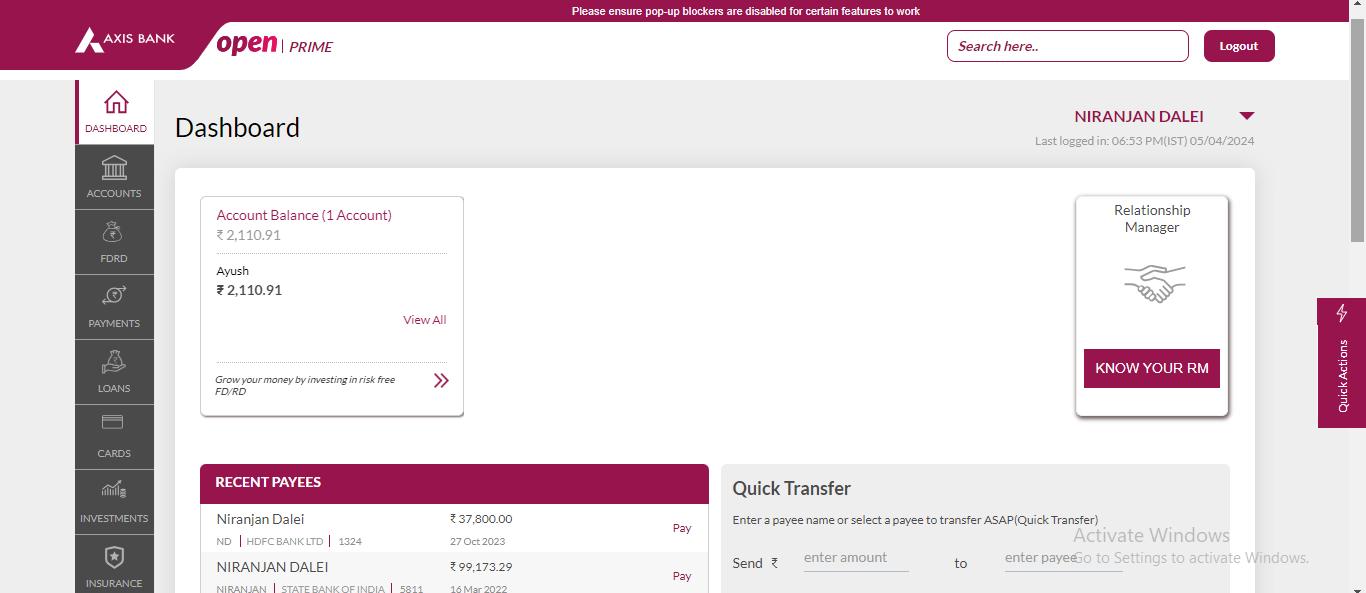Click the KNOW YOUR RM button
This screenshot has width=1366, height=593.
[x=1151, y=368]
